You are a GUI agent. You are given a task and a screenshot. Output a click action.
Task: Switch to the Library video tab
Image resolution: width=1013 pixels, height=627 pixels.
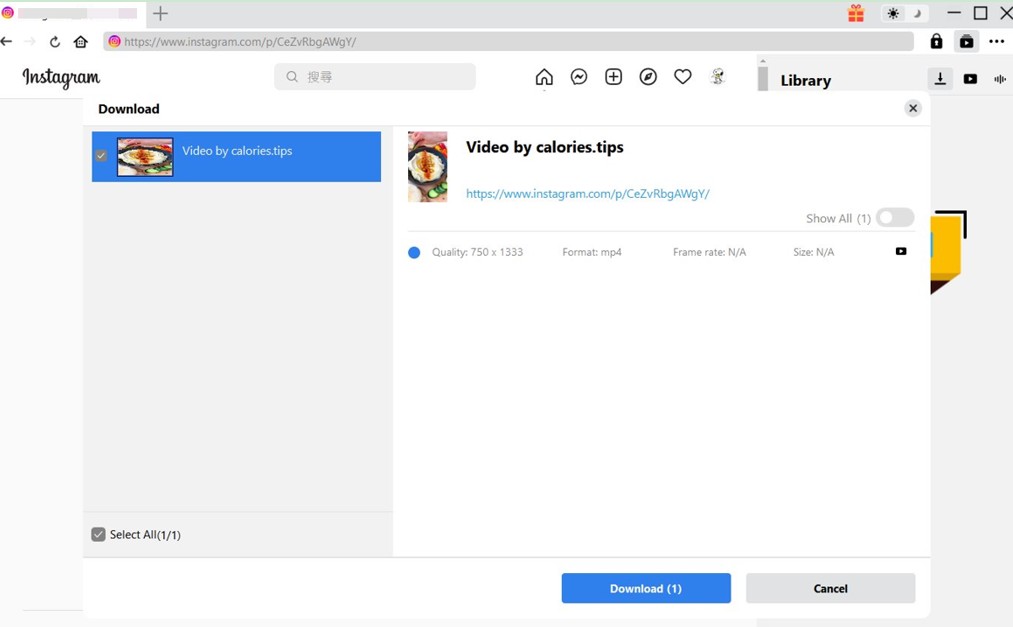tap(970, 79)
